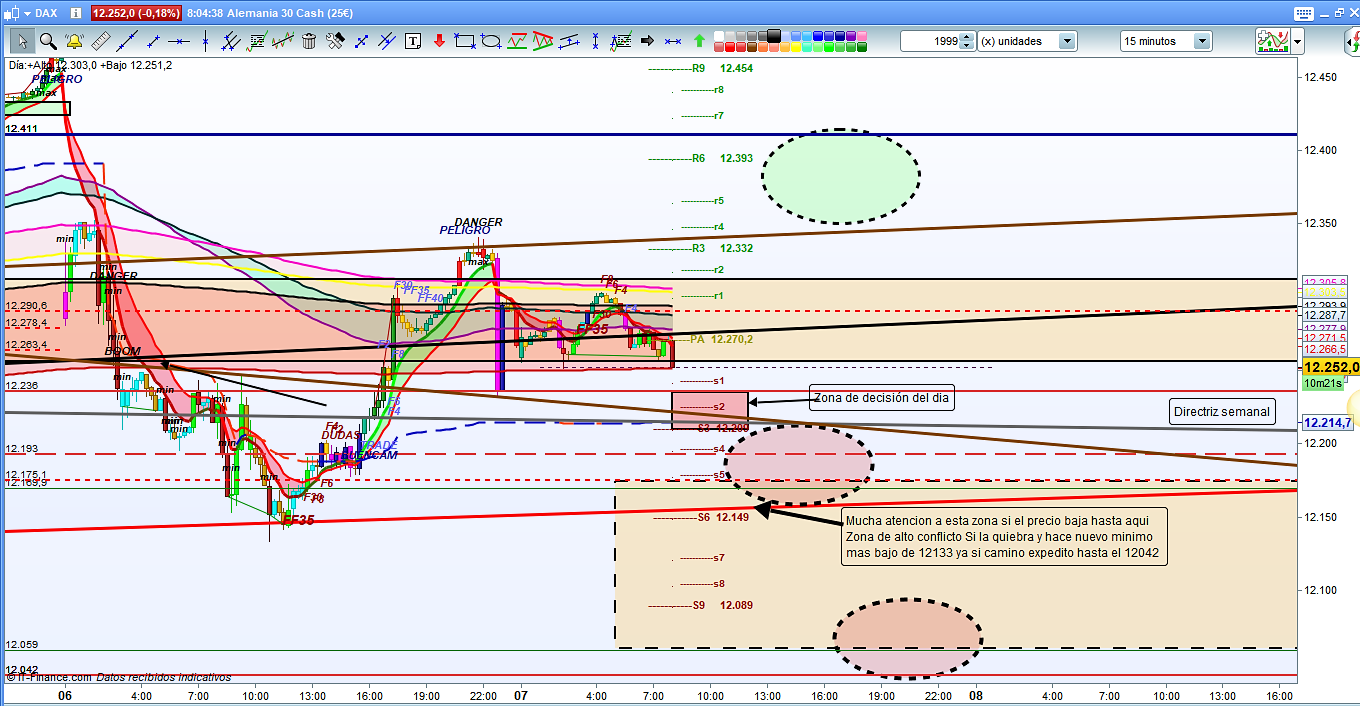Expand the indicators button dropdown arrow
This screenshot has height=706, width=1360.
click(x=1297, y=41)
